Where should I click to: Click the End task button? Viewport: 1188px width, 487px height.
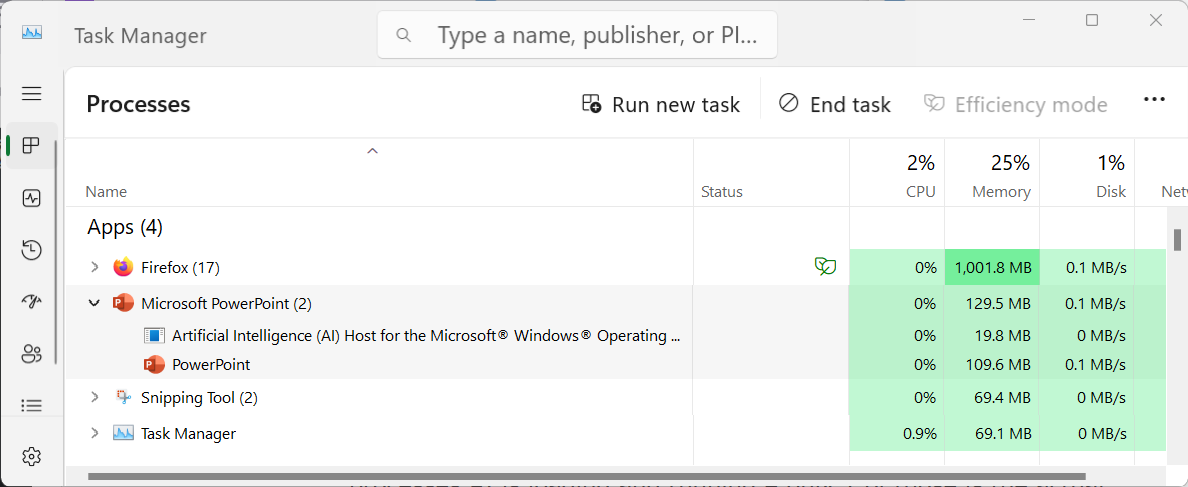pos(834,104)
